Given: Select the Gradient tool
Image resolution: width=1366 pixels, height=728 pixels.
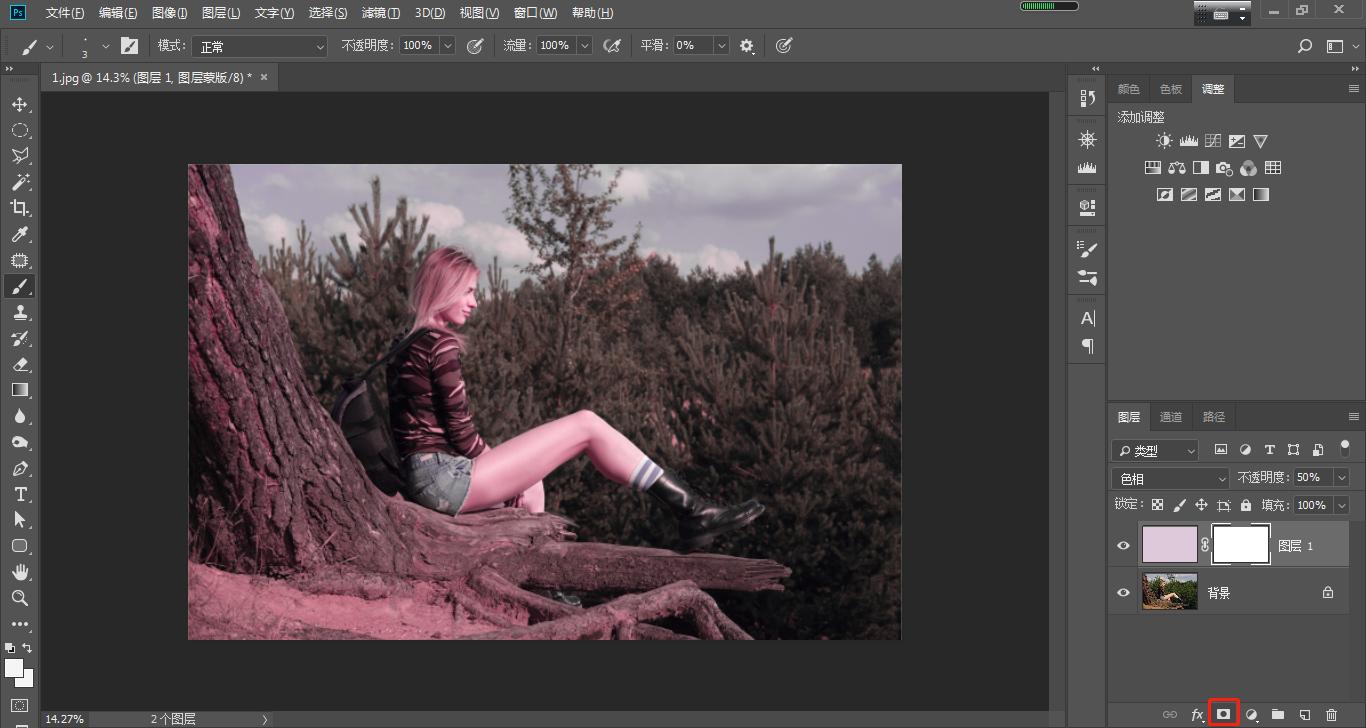Looking at the screenshot, I should pyautogui.click(x=20, y=390).
